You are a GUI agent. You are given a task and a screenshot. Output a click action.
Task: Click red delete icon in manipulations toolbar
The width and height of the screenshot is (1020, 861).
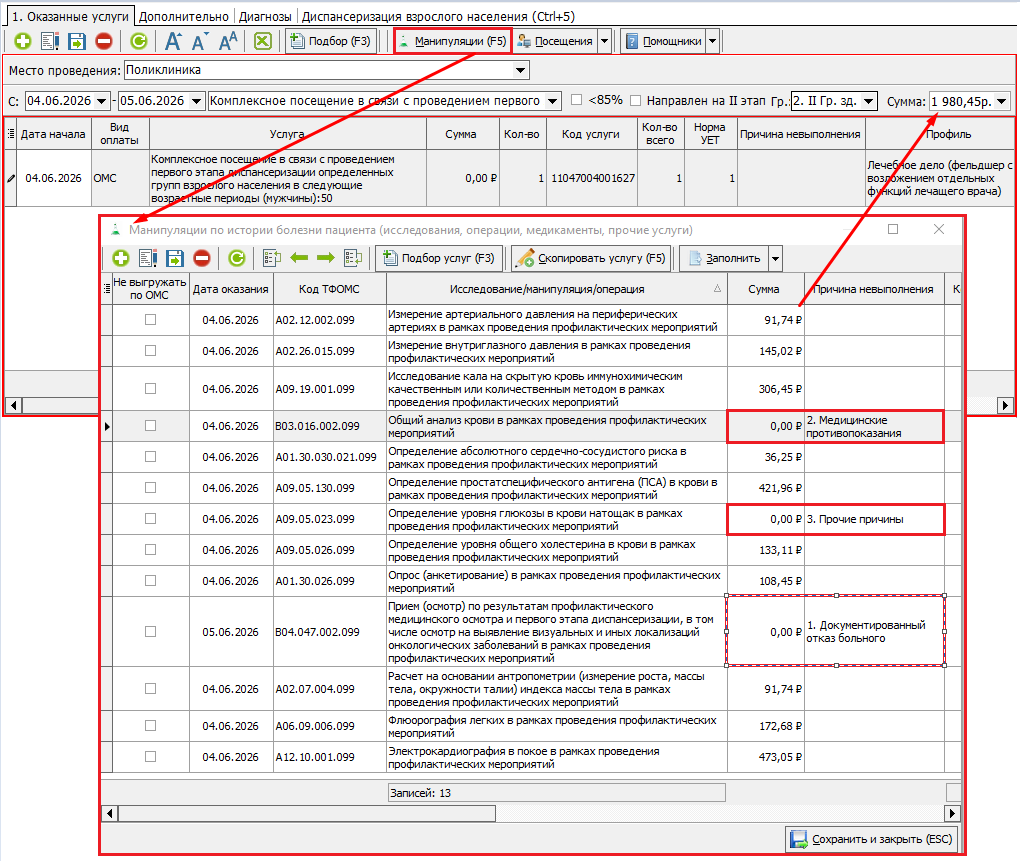click(x=202, y=258)
